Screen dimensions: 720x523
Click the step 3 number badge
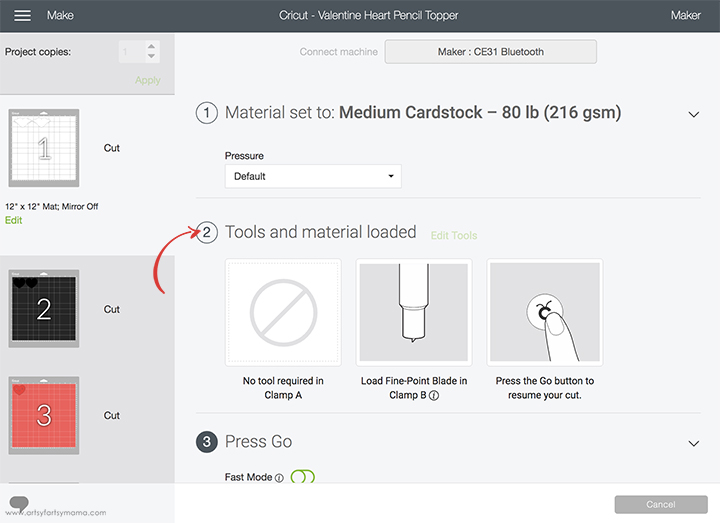207,442
